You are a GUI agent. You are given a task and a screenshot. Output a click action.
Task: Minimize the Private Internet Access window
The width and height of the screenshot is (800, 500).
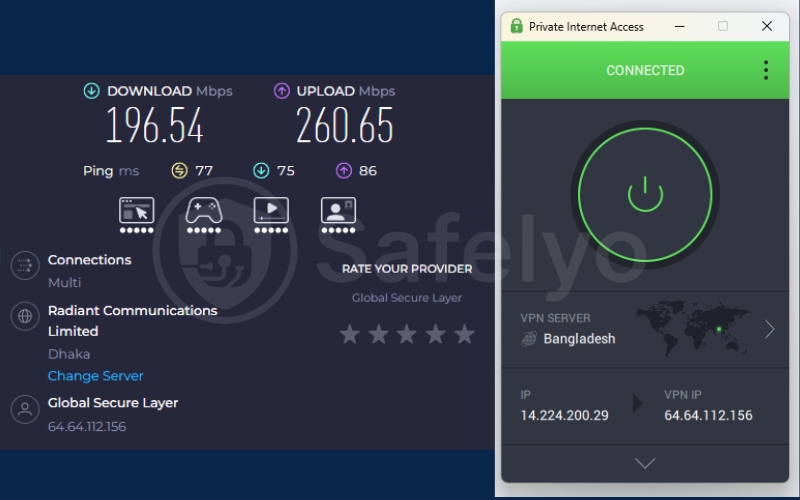pyautogui.click(x=679, y=26)
